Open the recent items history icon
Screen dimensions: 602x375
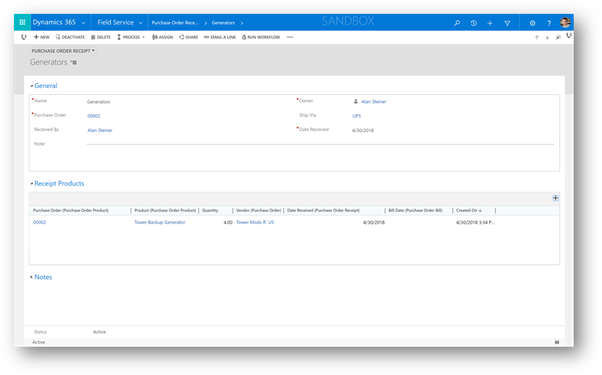point(473,23)
